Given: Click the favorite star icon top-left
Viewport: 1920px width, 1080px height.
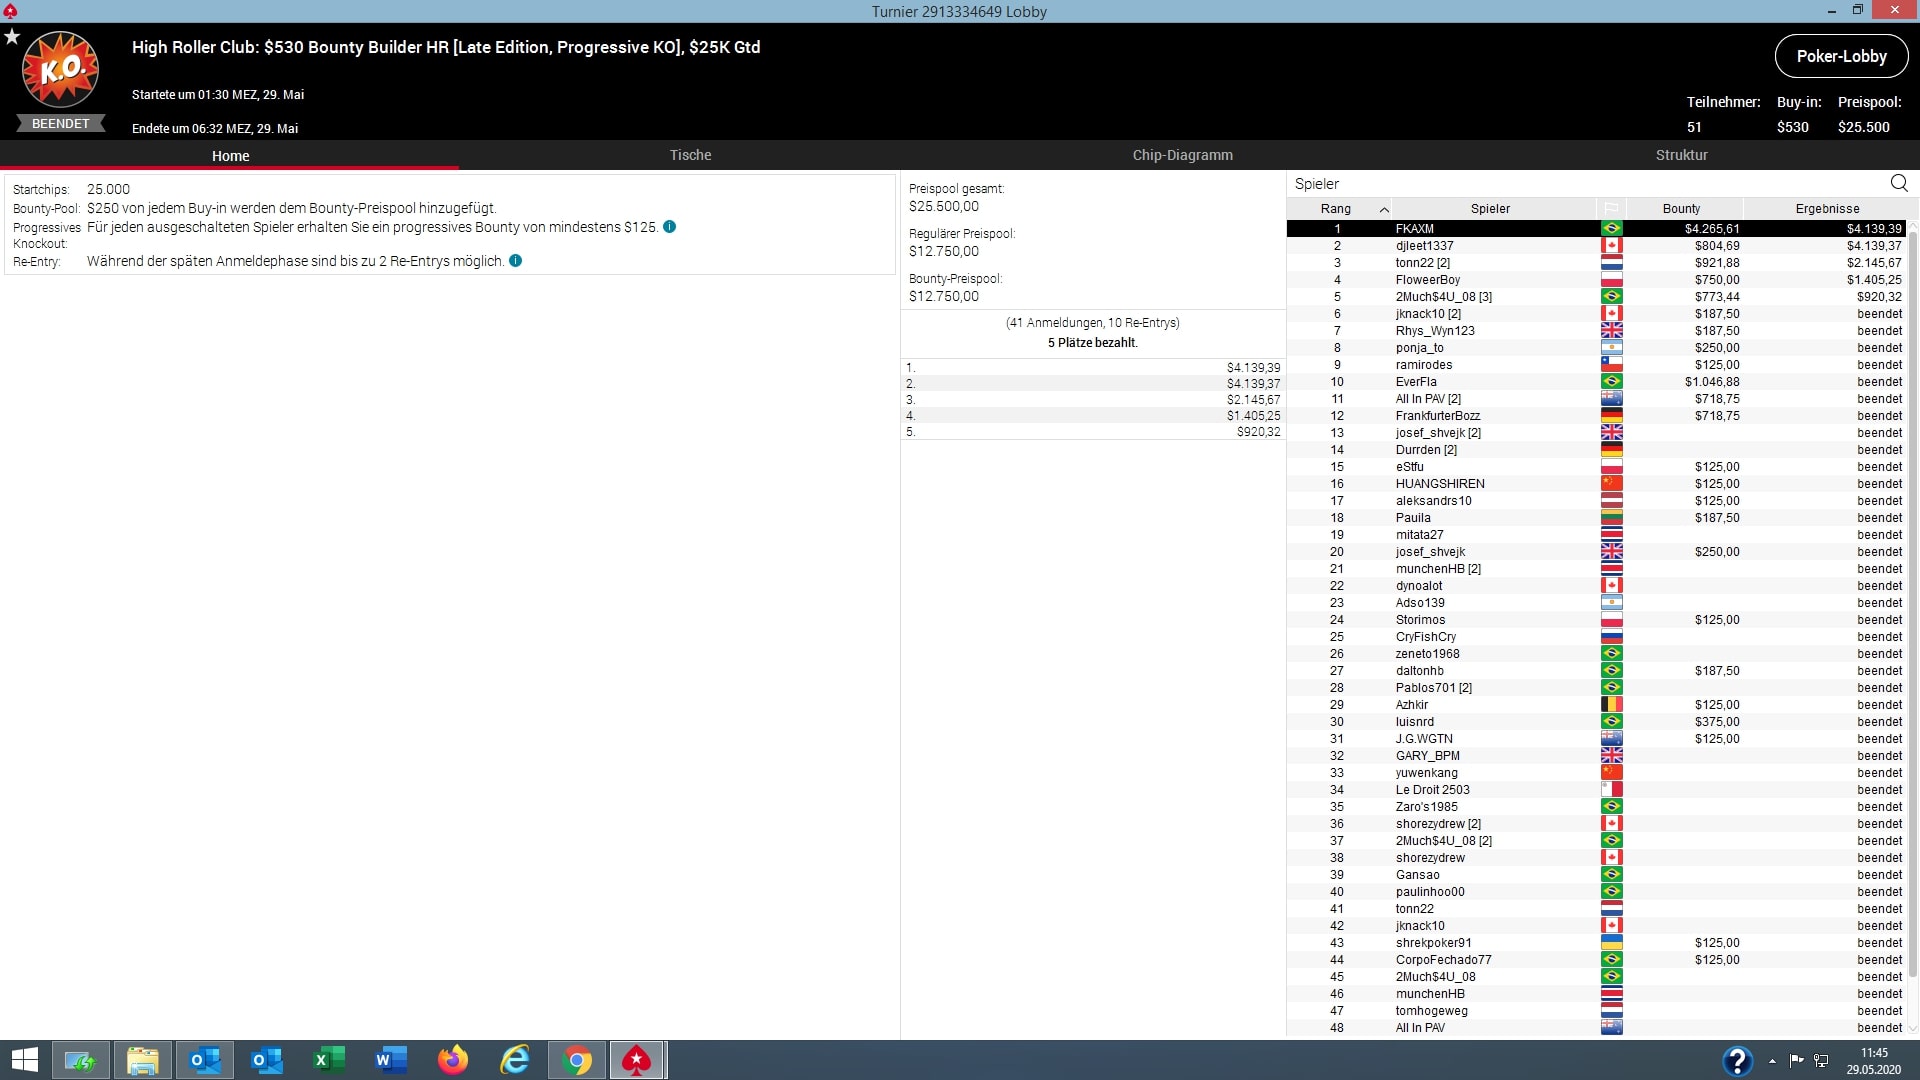Looking at the screenshot, I should pos(12,37).
